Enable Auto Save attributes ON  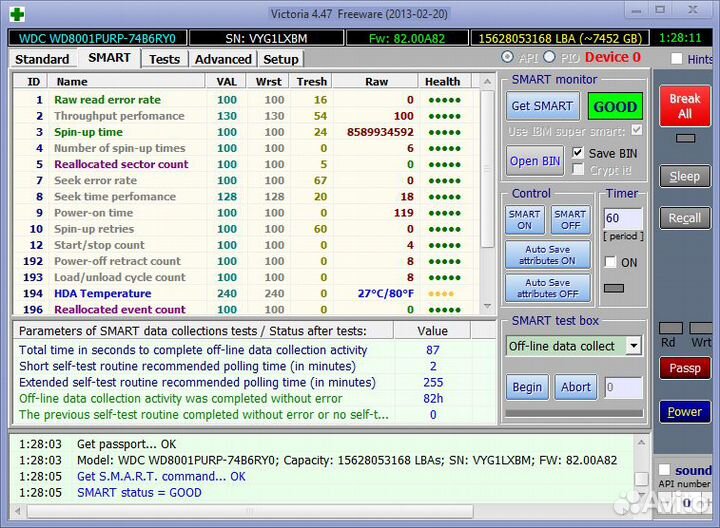tap(548, 255)
